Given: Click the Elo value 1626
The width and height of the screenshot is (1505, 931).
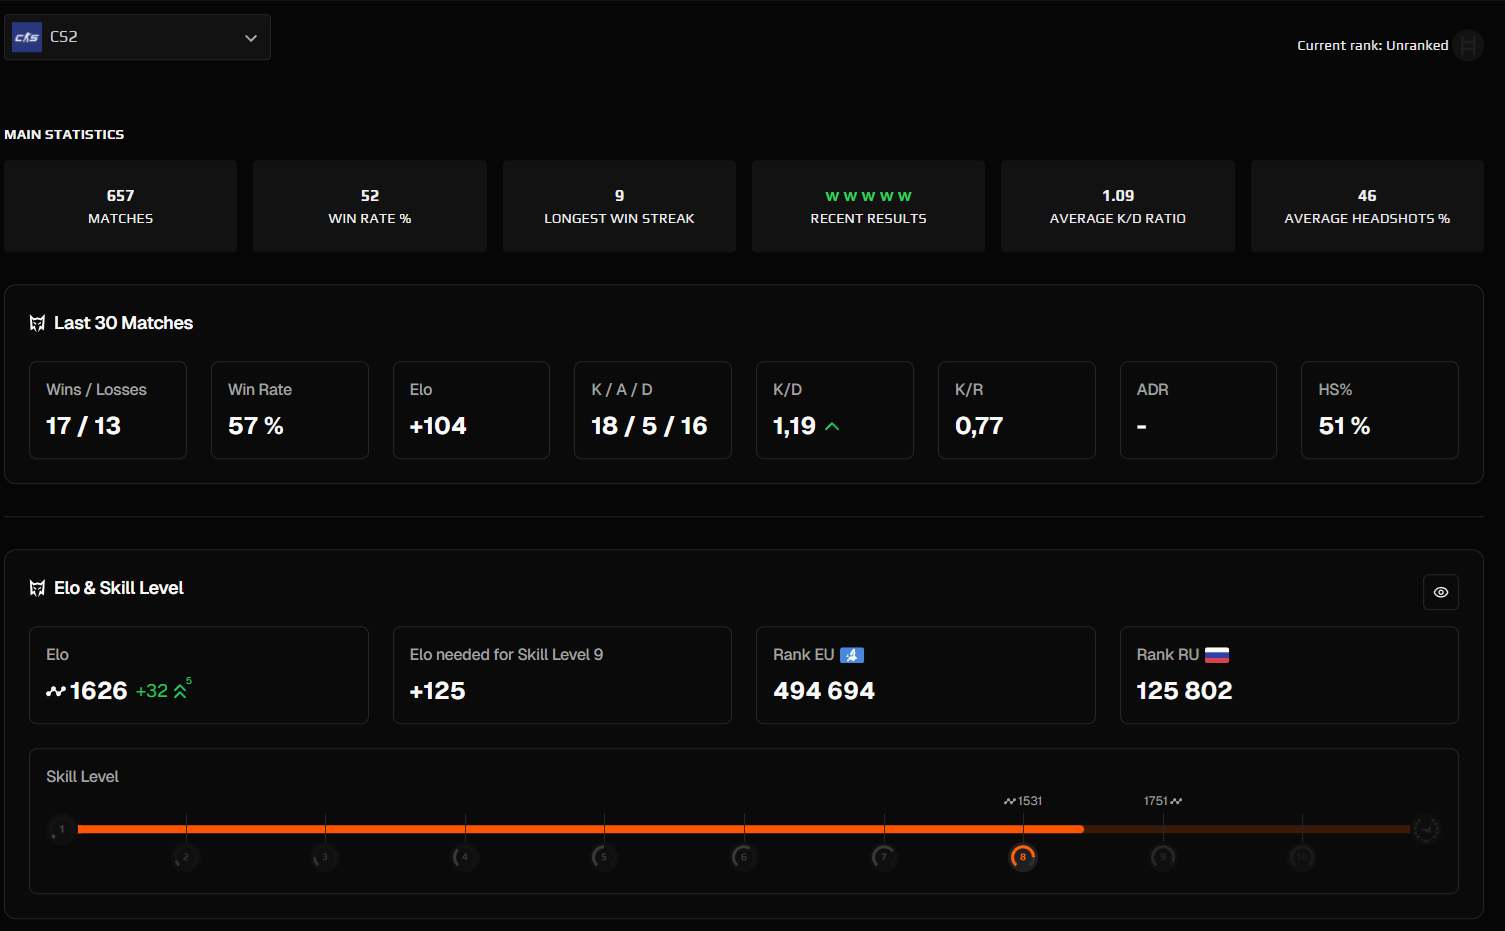Looking at the screenshot, I should [98, 691].
